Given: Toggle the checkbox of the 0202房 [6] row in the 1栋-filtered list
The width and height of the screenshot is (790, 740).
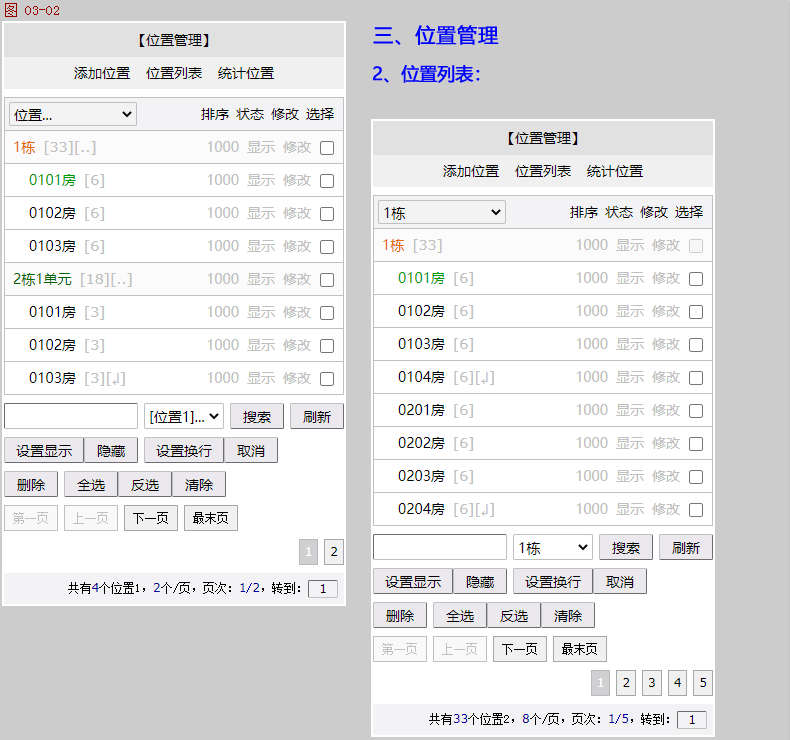Looking at the screenshot, I should coord(696,444).
